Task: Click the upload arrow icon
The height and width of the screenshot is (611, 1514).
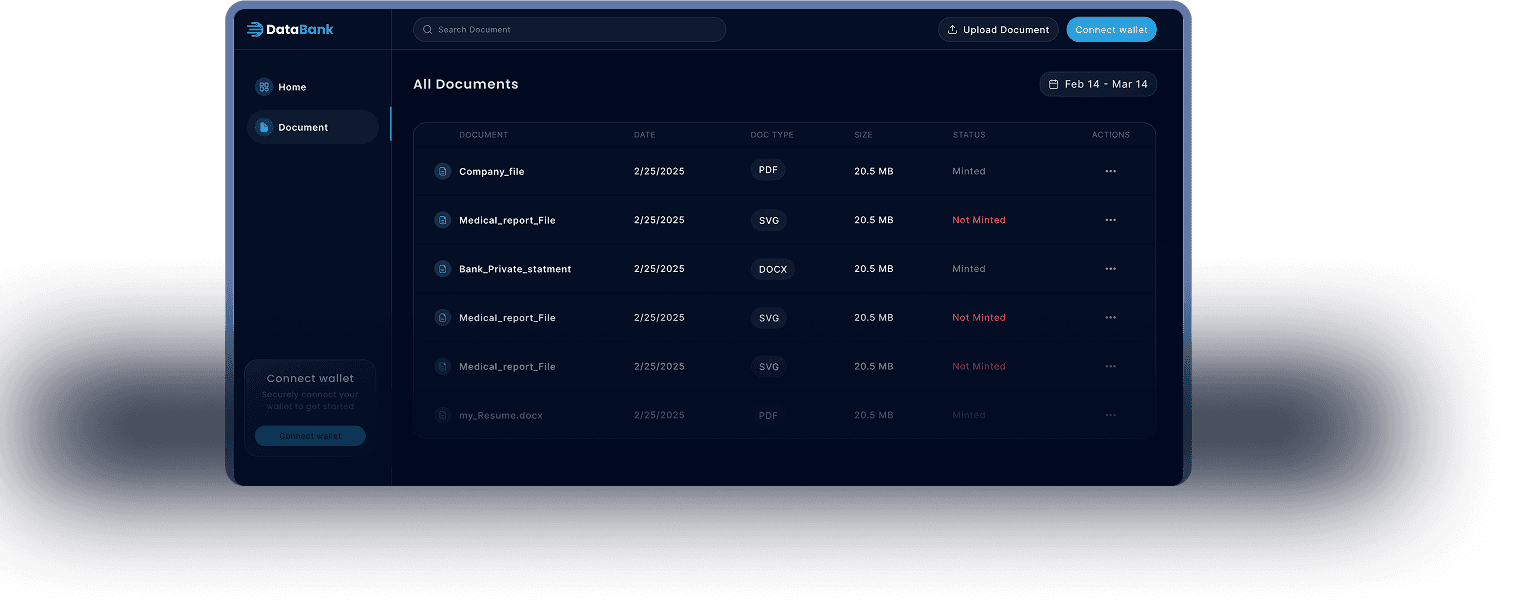Action: [952, 30]
